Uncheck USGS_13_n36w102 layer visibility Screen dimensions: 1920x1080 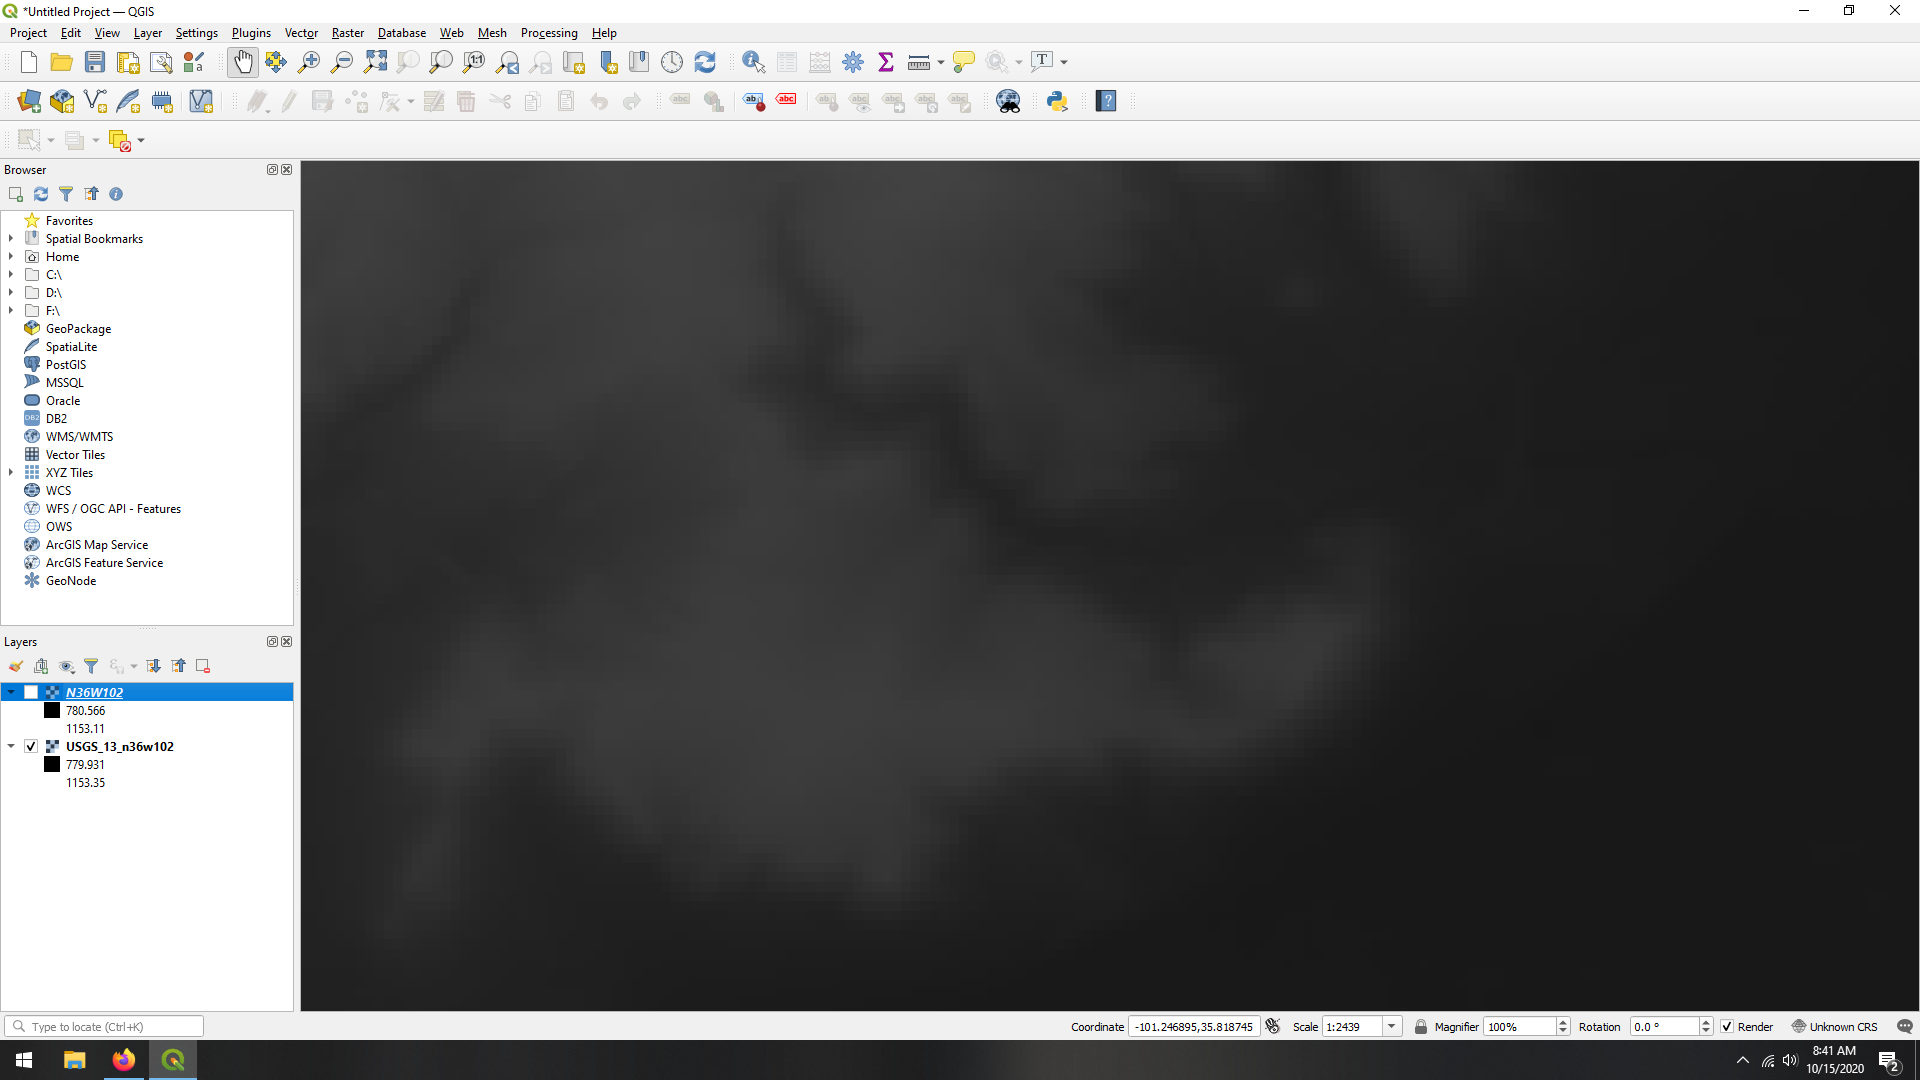pos(31,746)
